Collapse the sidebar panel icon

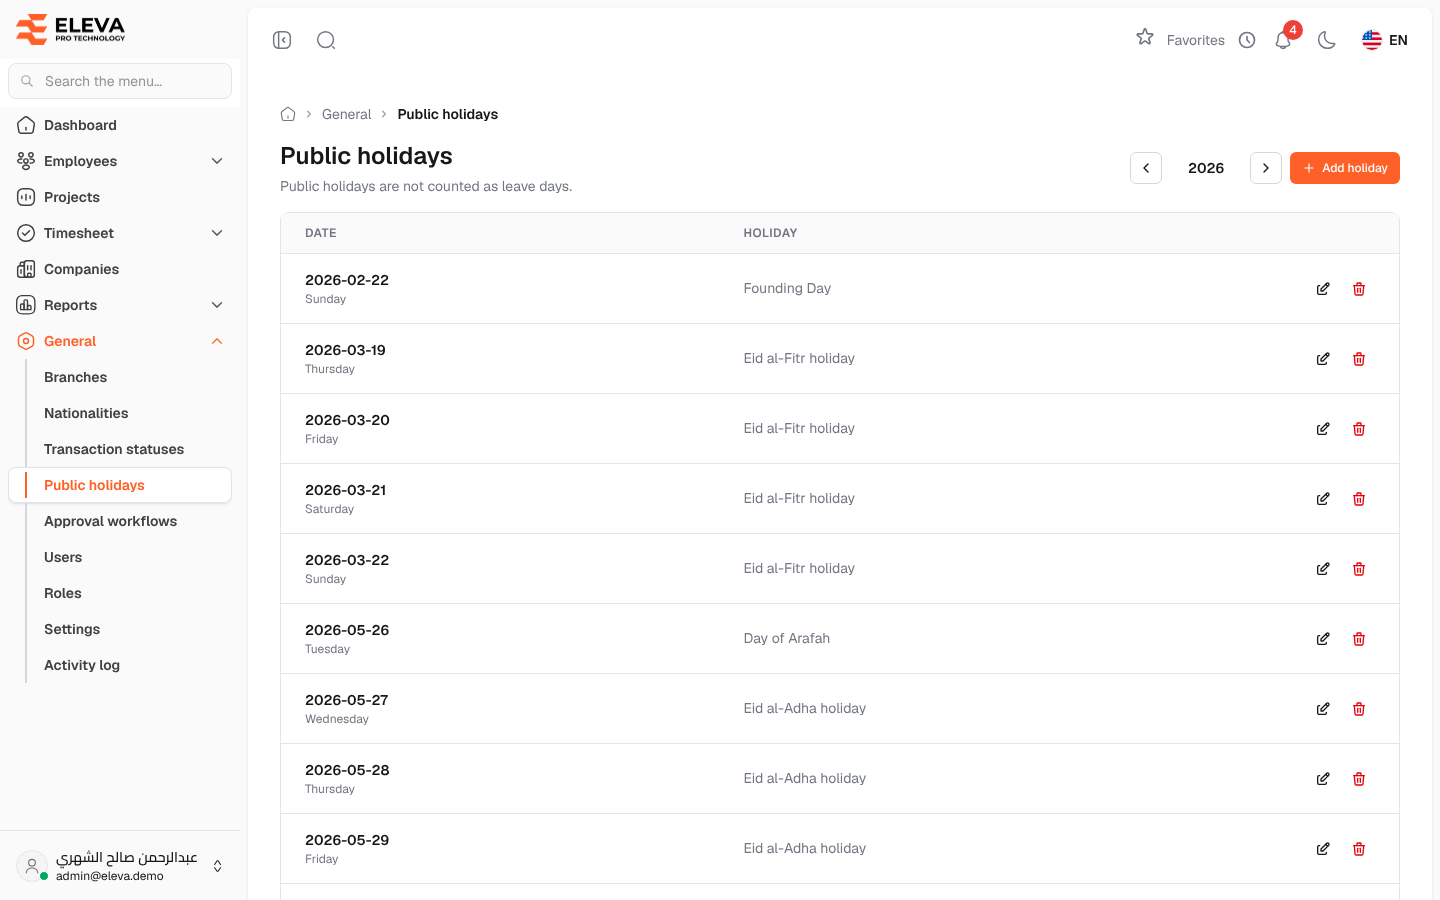(x=282, y=40)
